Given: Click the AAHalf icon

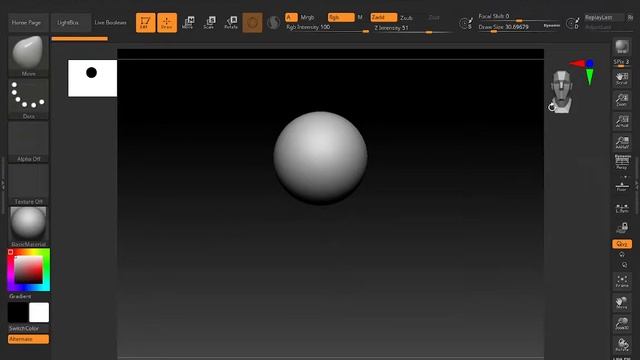Looking at the screenshot, I should pyautogui.click(x=622, y=142).
